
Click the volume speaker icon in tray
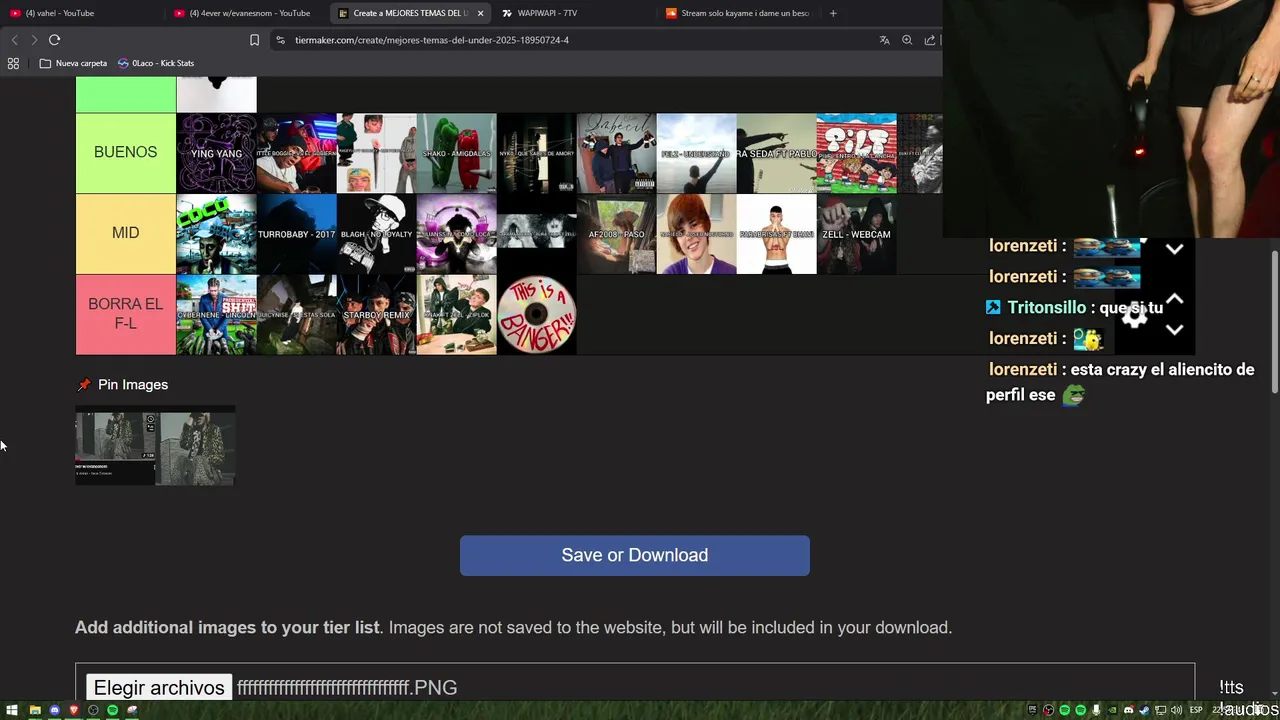coord(1177,710)
